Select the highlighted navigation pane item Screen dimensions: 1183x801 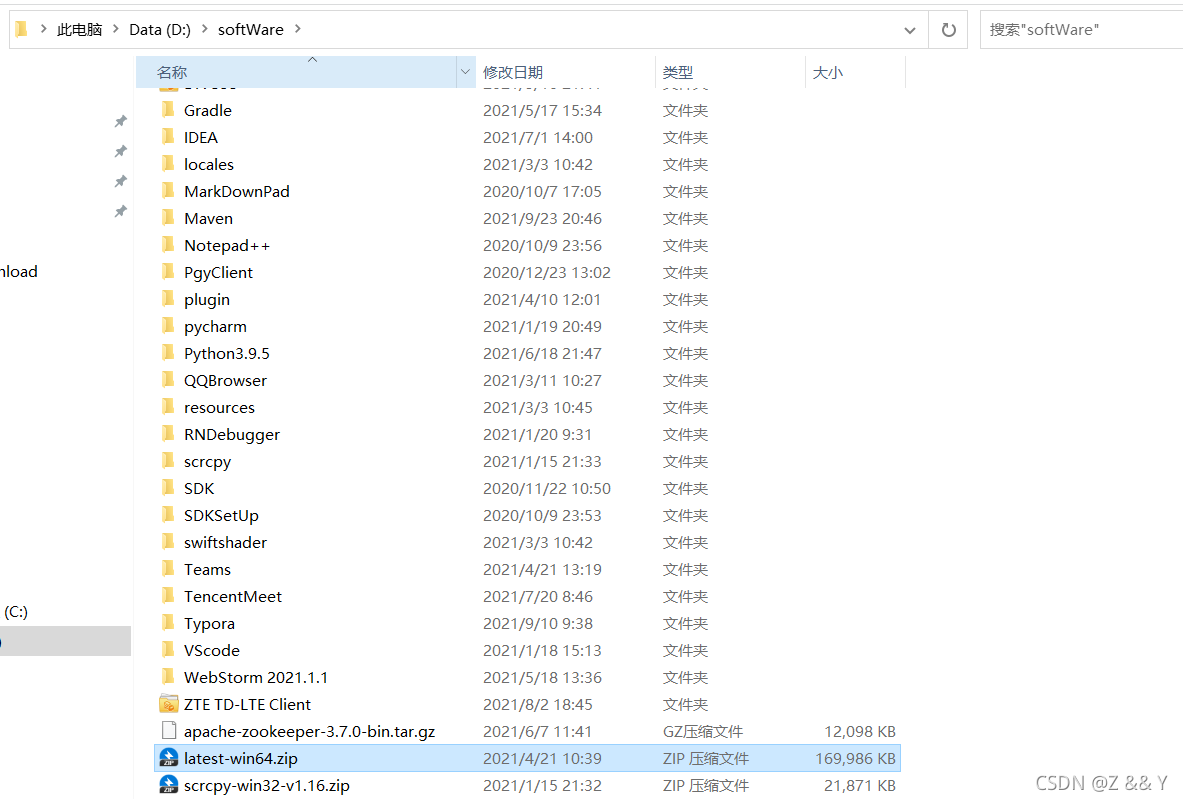pyautogui.click(x=65, y=641)
